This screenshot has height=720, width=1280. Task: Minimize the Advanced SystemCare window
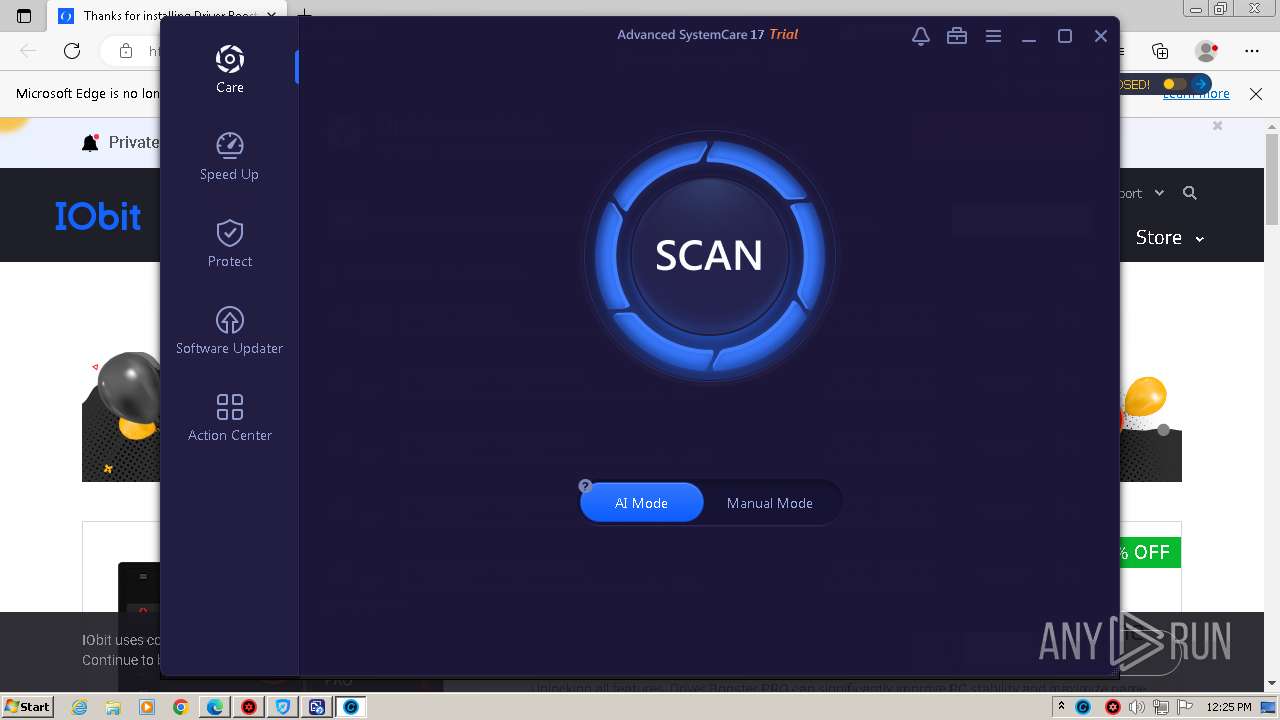pos(1029,36)
